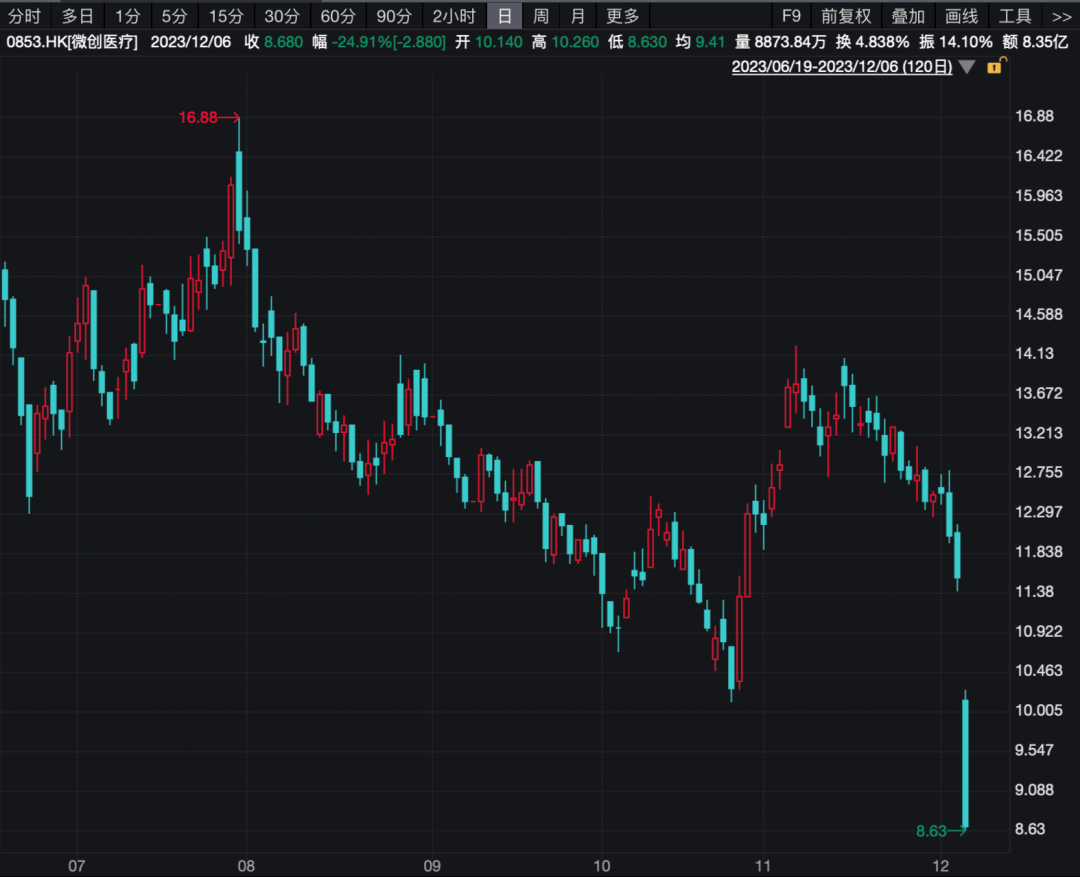Select the 周 weekly chart tab
Viewport: 1080px width, 877px height.
coord(541,16)
